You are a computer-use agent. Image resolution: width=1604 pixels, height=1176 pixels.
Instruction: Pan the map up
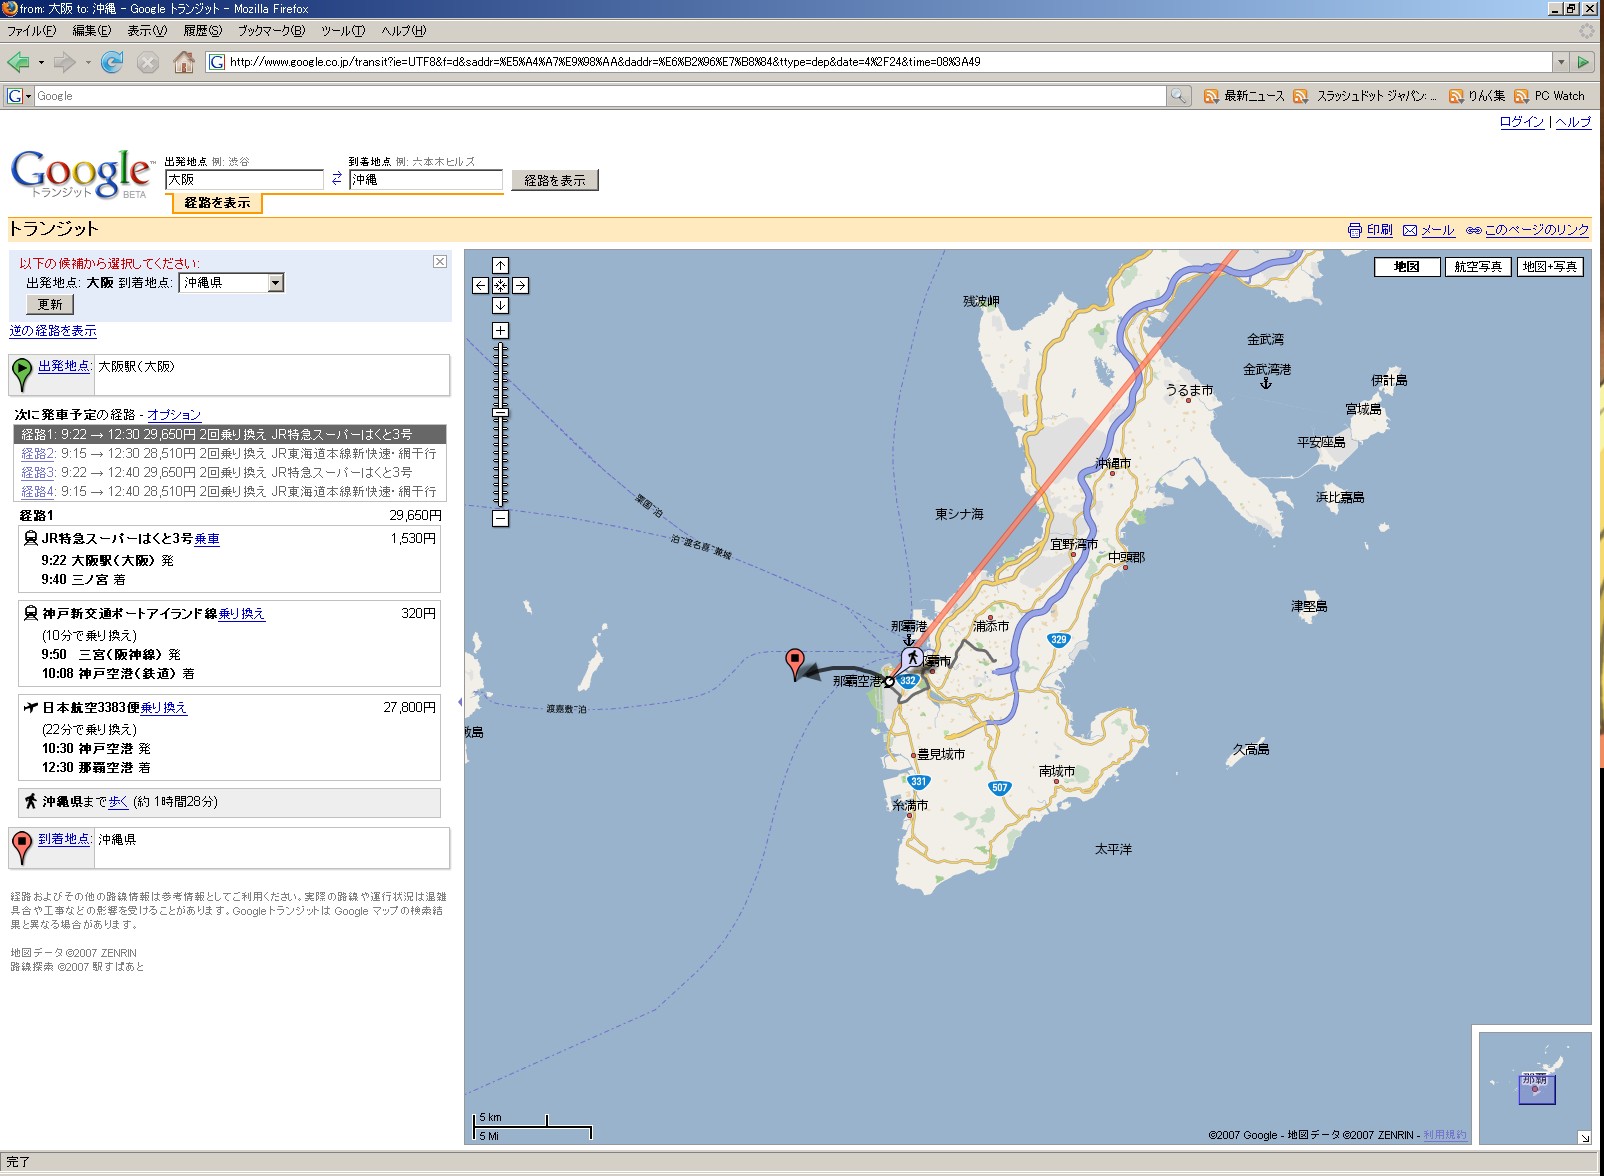pyautogui.click(x=500, y=265)
